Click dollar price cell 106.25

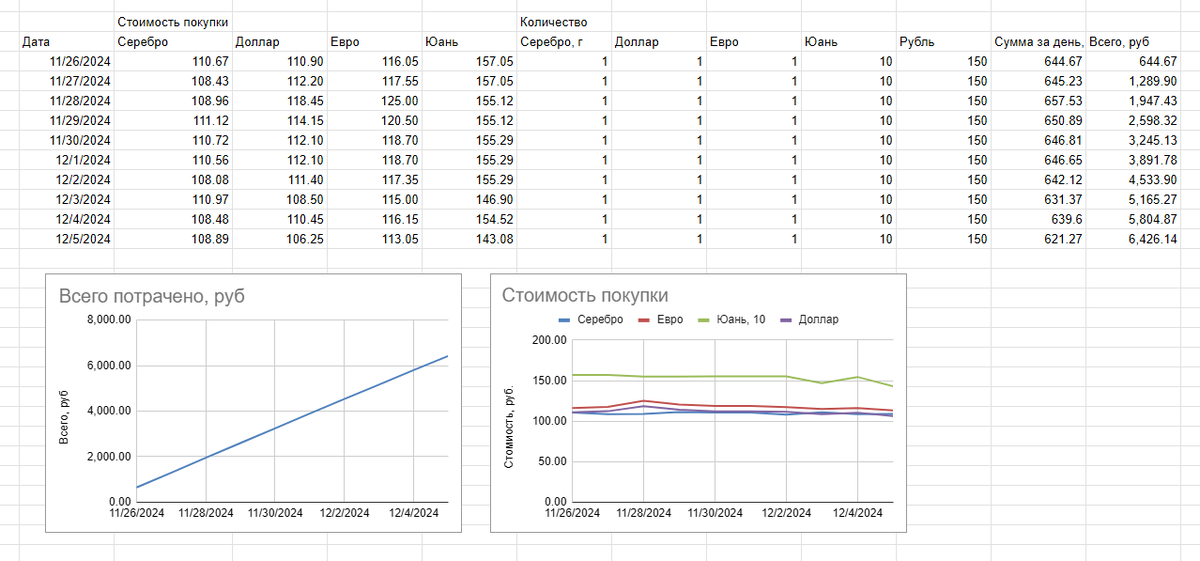(278, 239)
